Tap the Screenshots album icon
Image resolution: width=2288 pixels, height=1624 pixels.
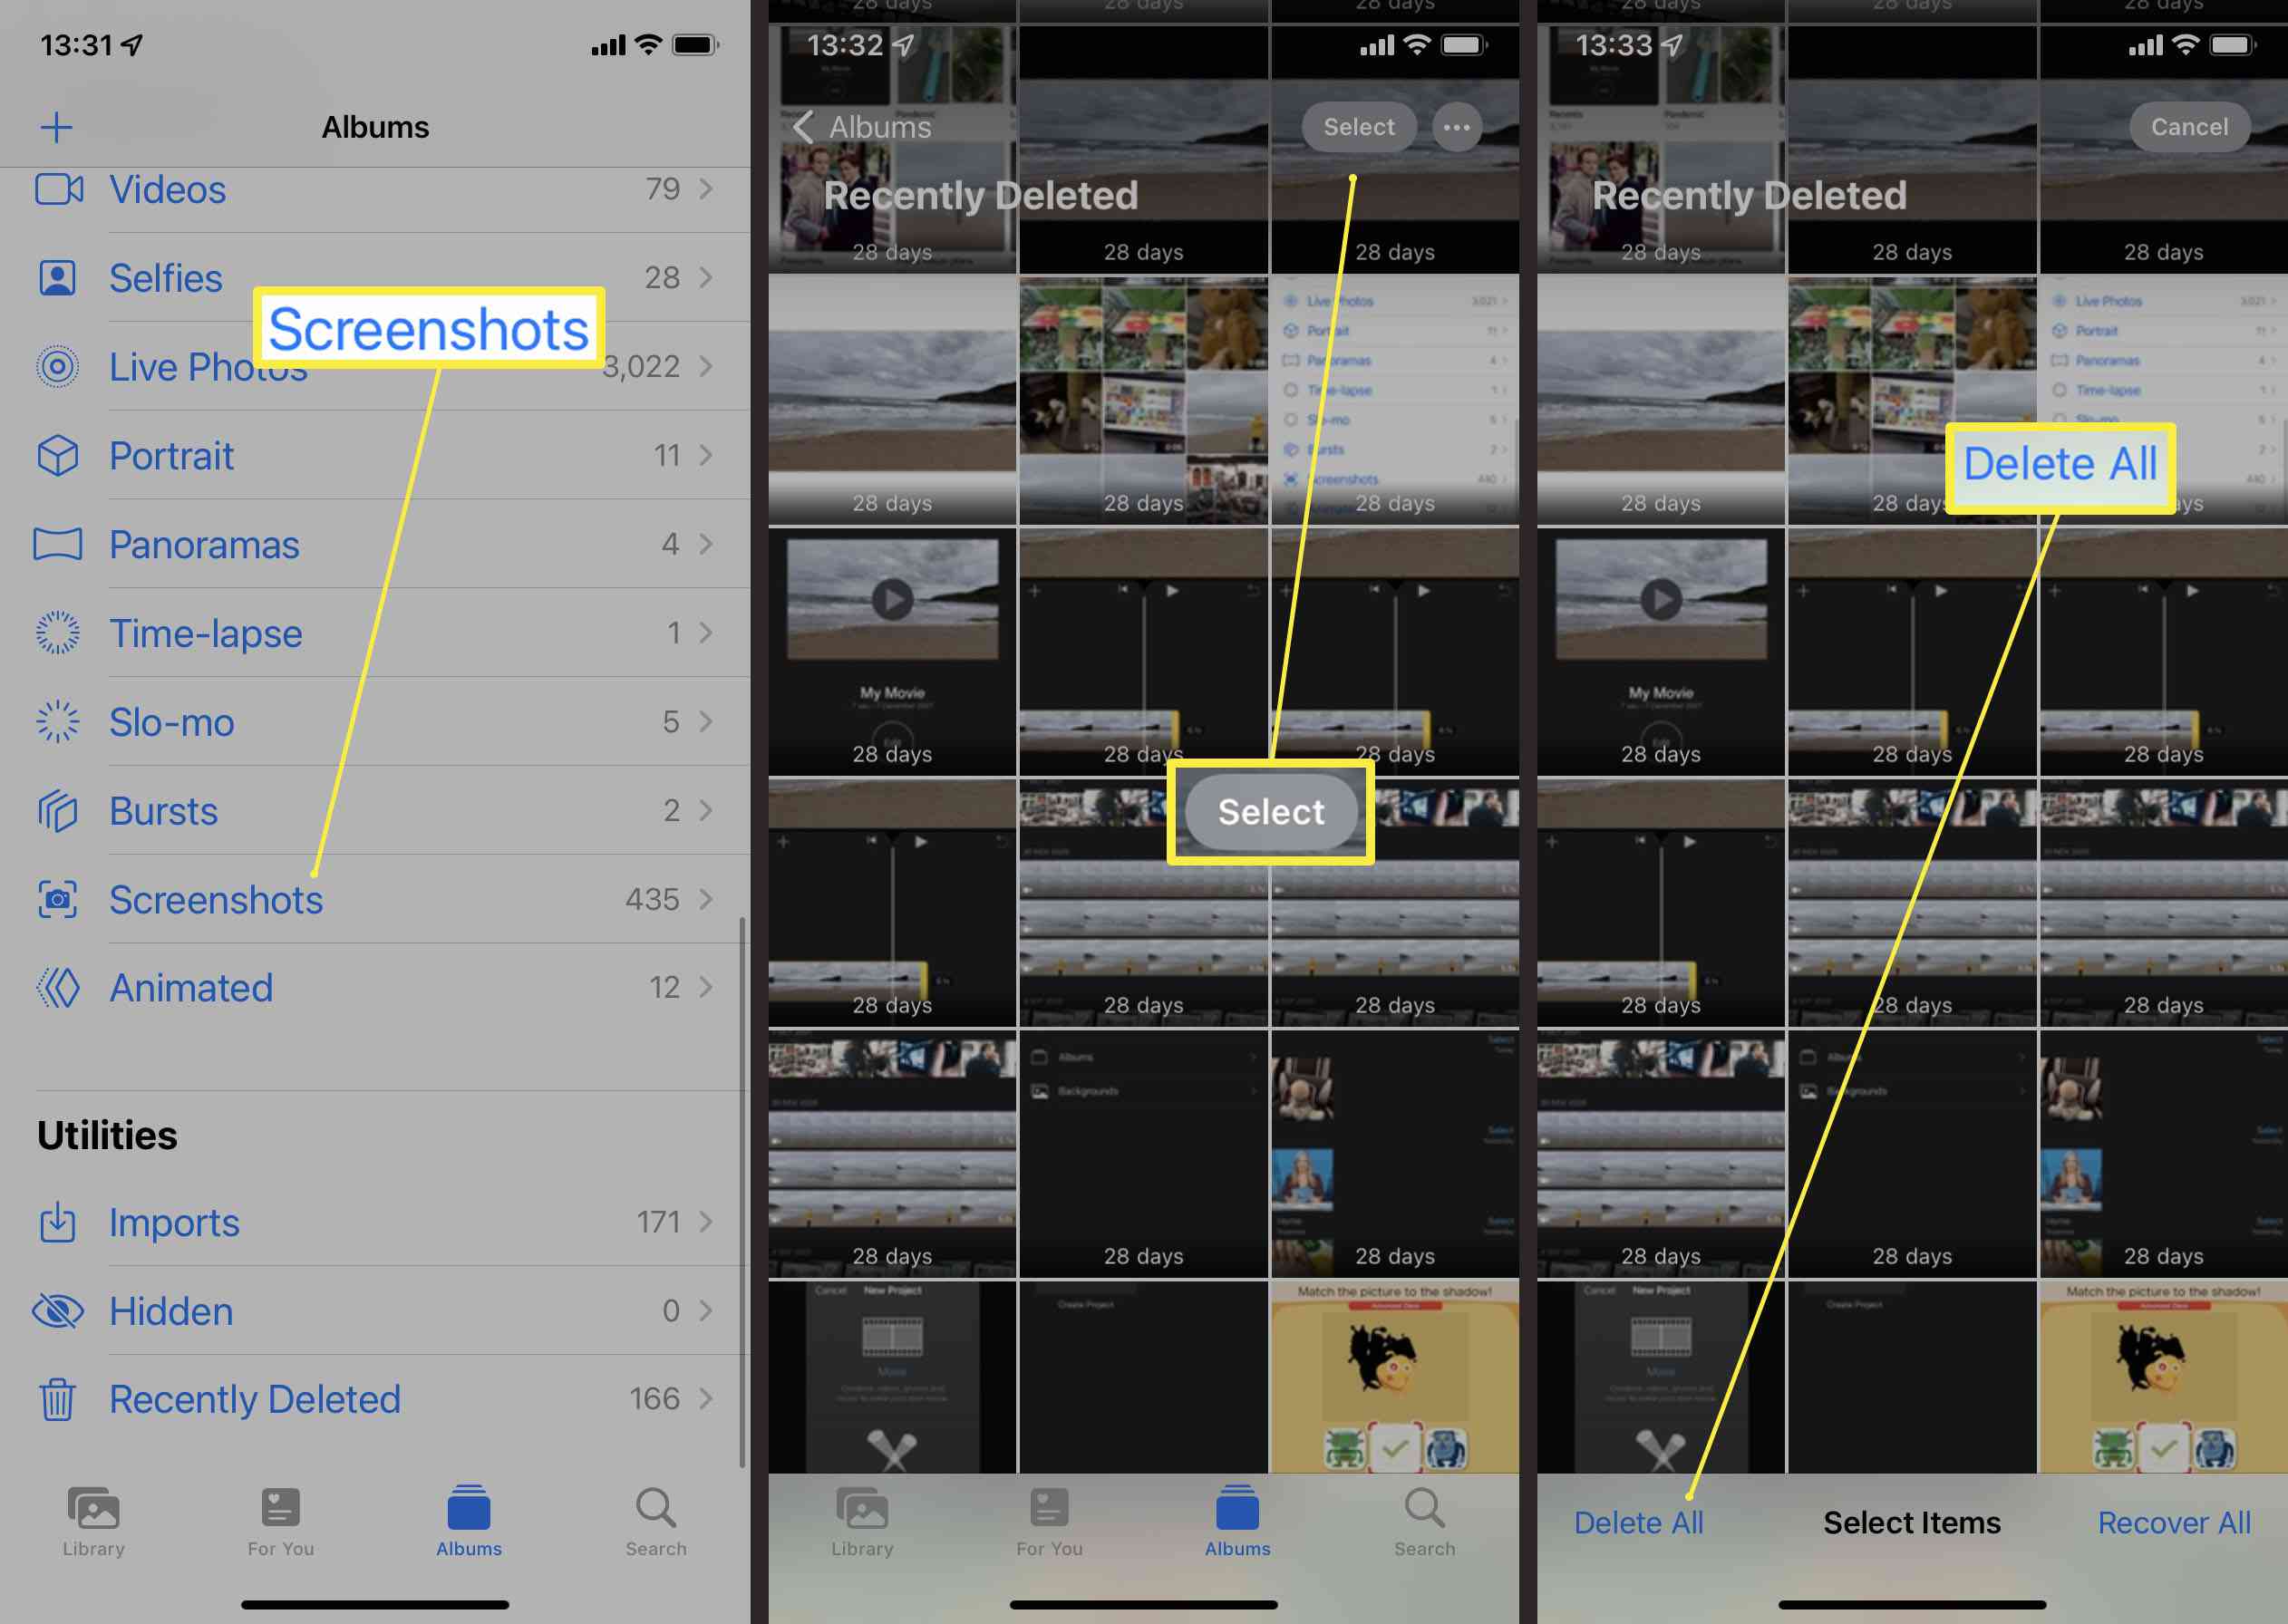coord(56,898)
